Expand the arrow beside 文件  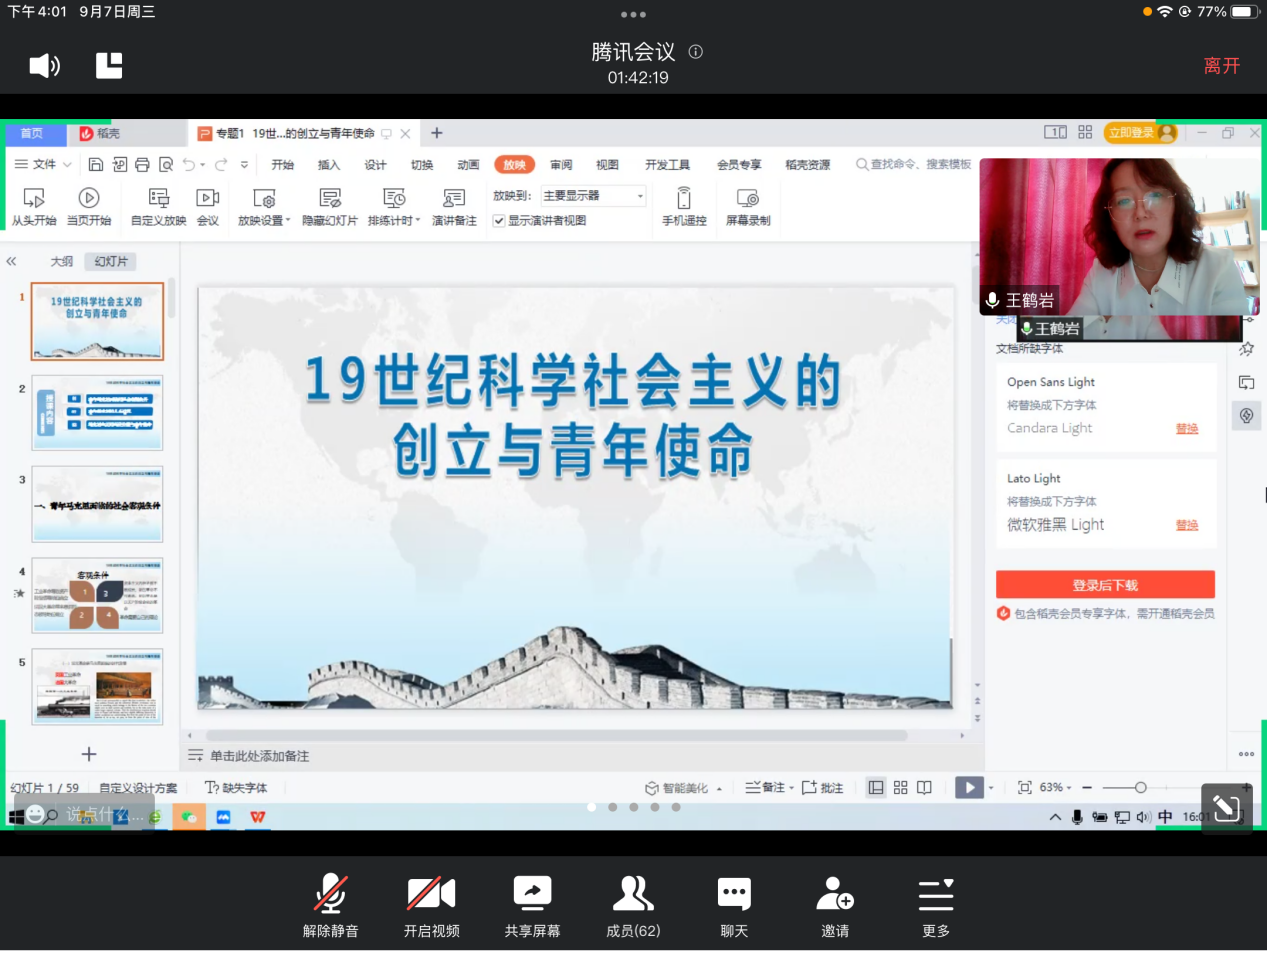[68, 165]
